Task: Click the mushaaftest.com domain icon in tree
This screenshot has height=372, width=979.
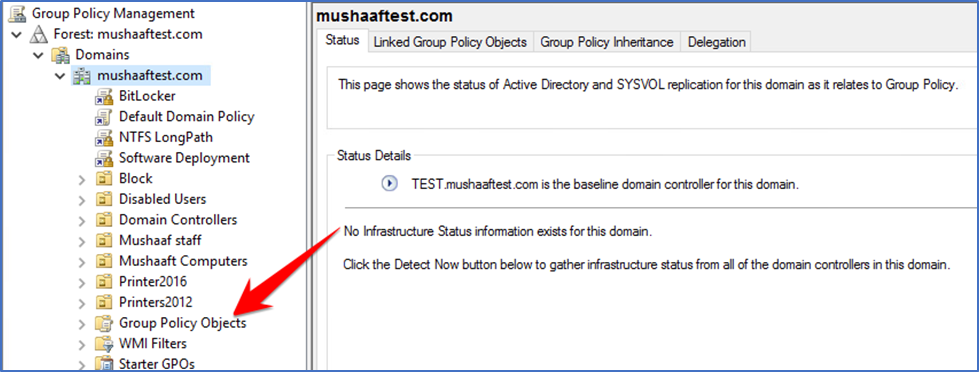Action: (82, 76)
